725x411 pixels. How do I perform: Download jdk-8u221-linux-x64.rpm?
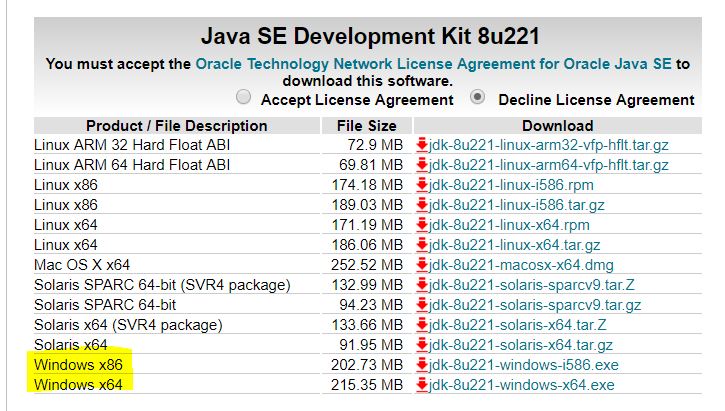point(509,225)
